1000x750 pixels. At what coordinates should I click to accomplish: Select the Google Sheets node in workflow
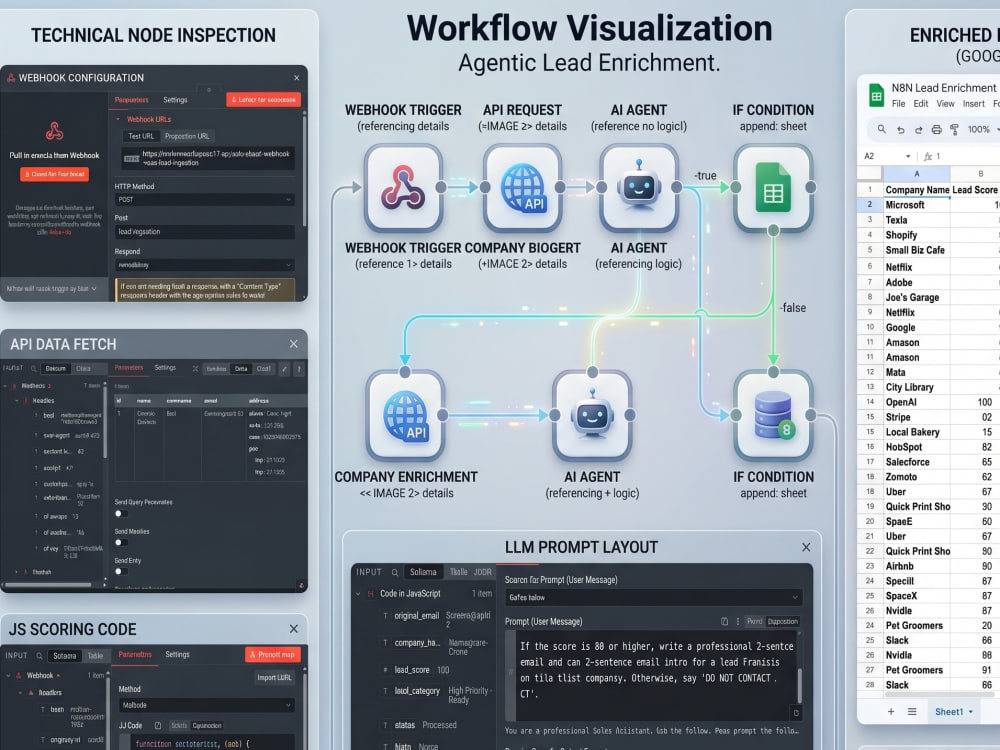point(773,188)
